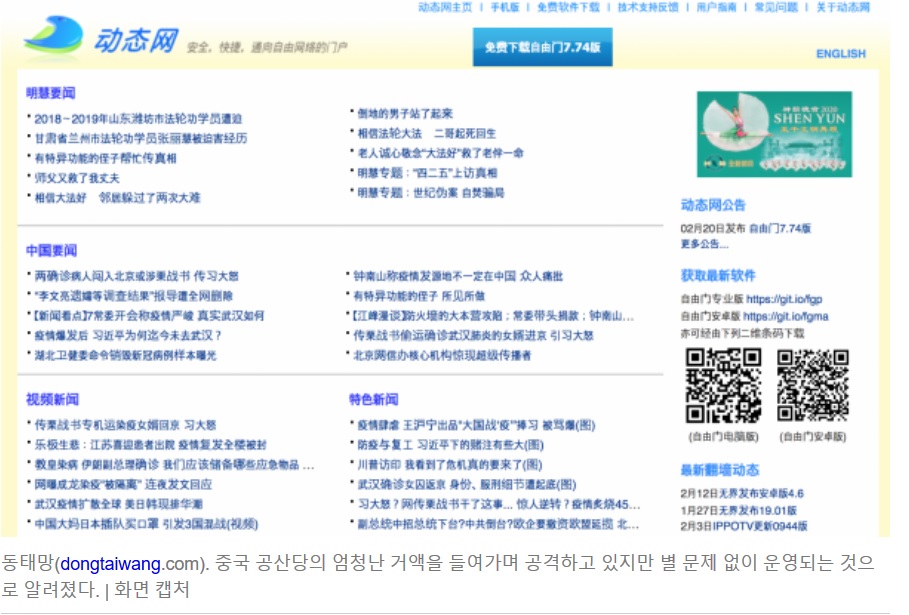909x615 pixels.
Task: Click the 自由门电脑版 QR code
Action: [723, 385]
